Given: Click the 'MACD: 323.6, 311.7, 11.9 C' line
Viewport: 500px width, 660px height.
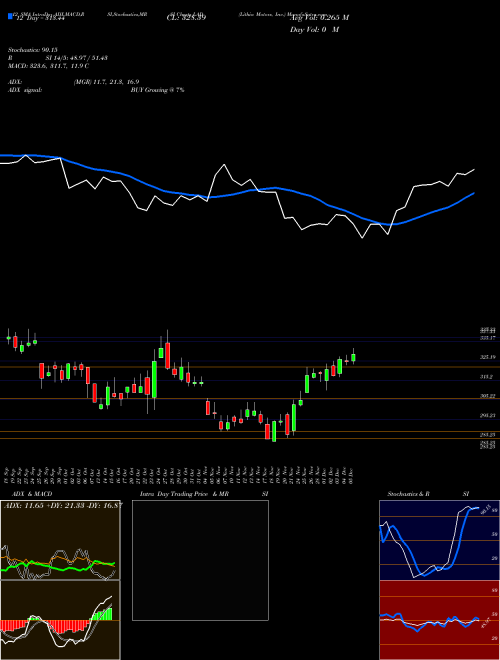Looking at the screenshot, I should [48, 66].
